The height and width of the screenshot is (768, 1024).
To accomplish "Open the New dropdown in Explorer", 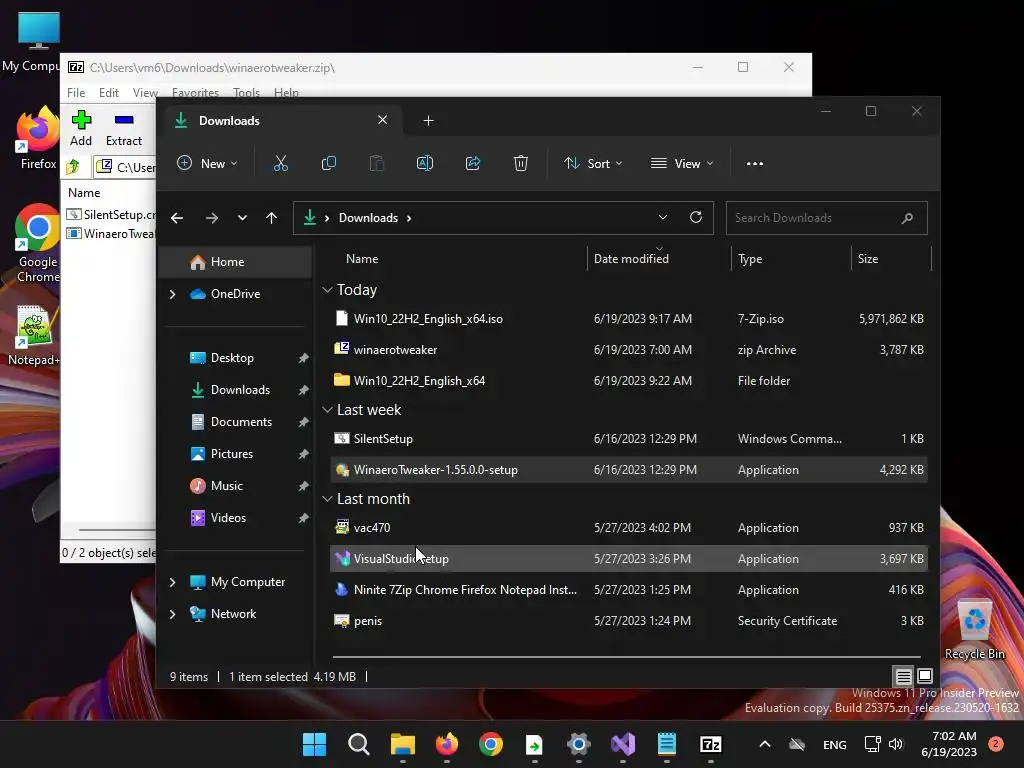I will (x=207, y=163).
